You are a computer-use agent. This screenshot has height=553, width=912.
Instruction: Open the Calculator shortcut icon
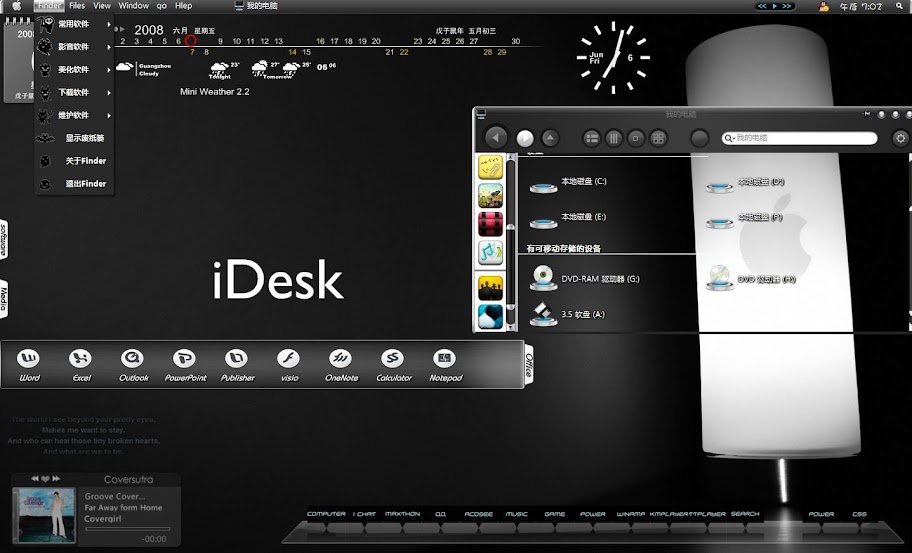click(393, 359)
